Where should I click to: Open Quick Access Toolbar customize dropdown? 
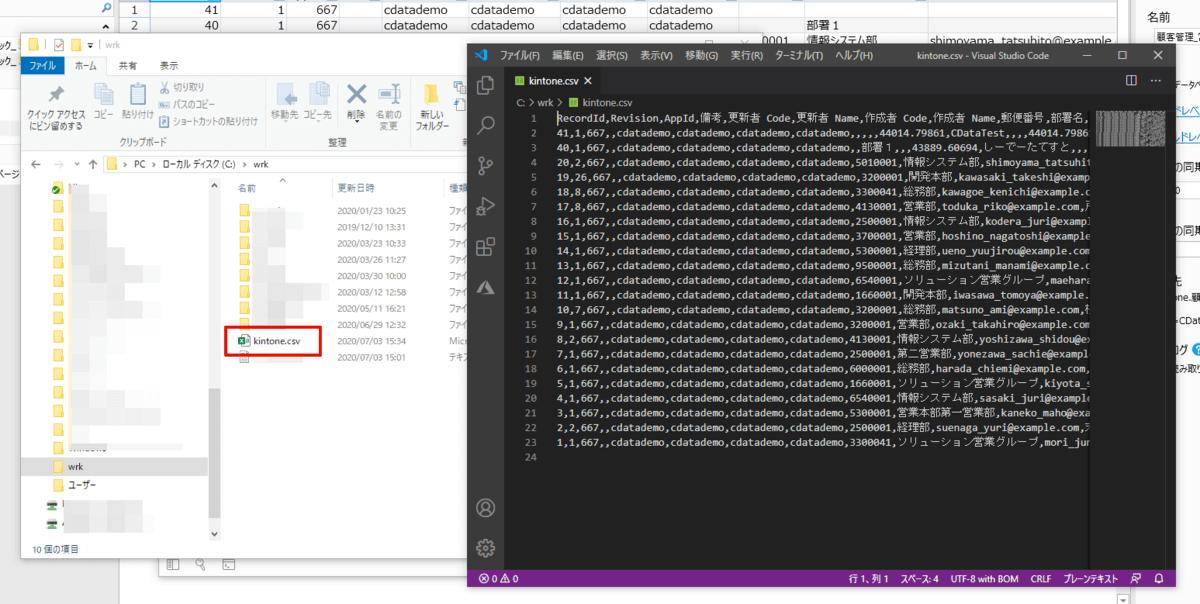91,45
